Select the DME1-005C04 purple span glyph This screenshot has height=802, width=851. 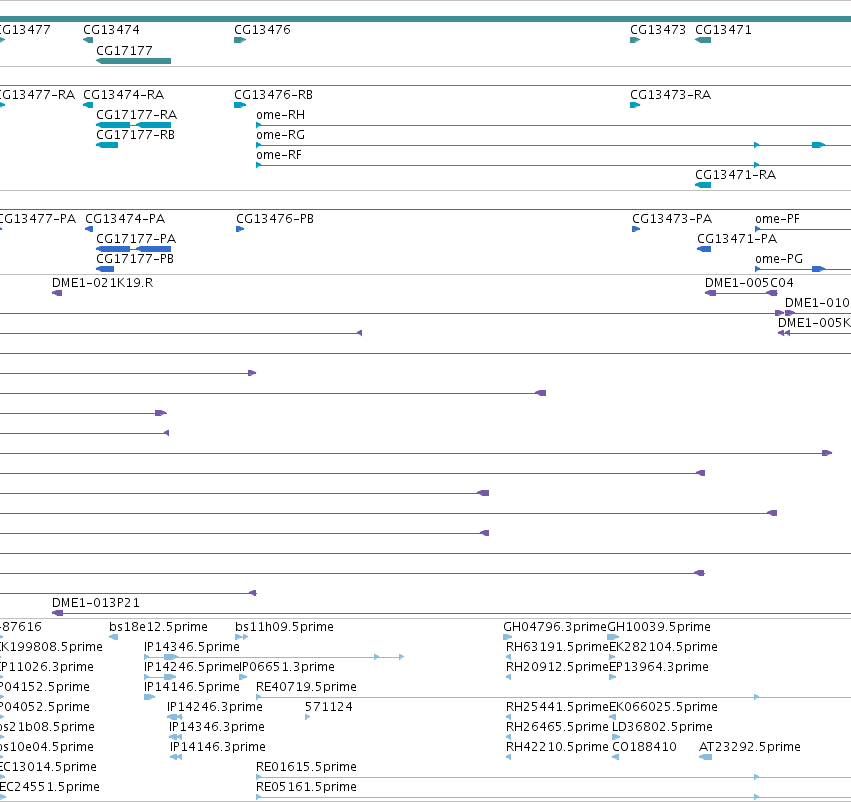[x=741, y=294]
